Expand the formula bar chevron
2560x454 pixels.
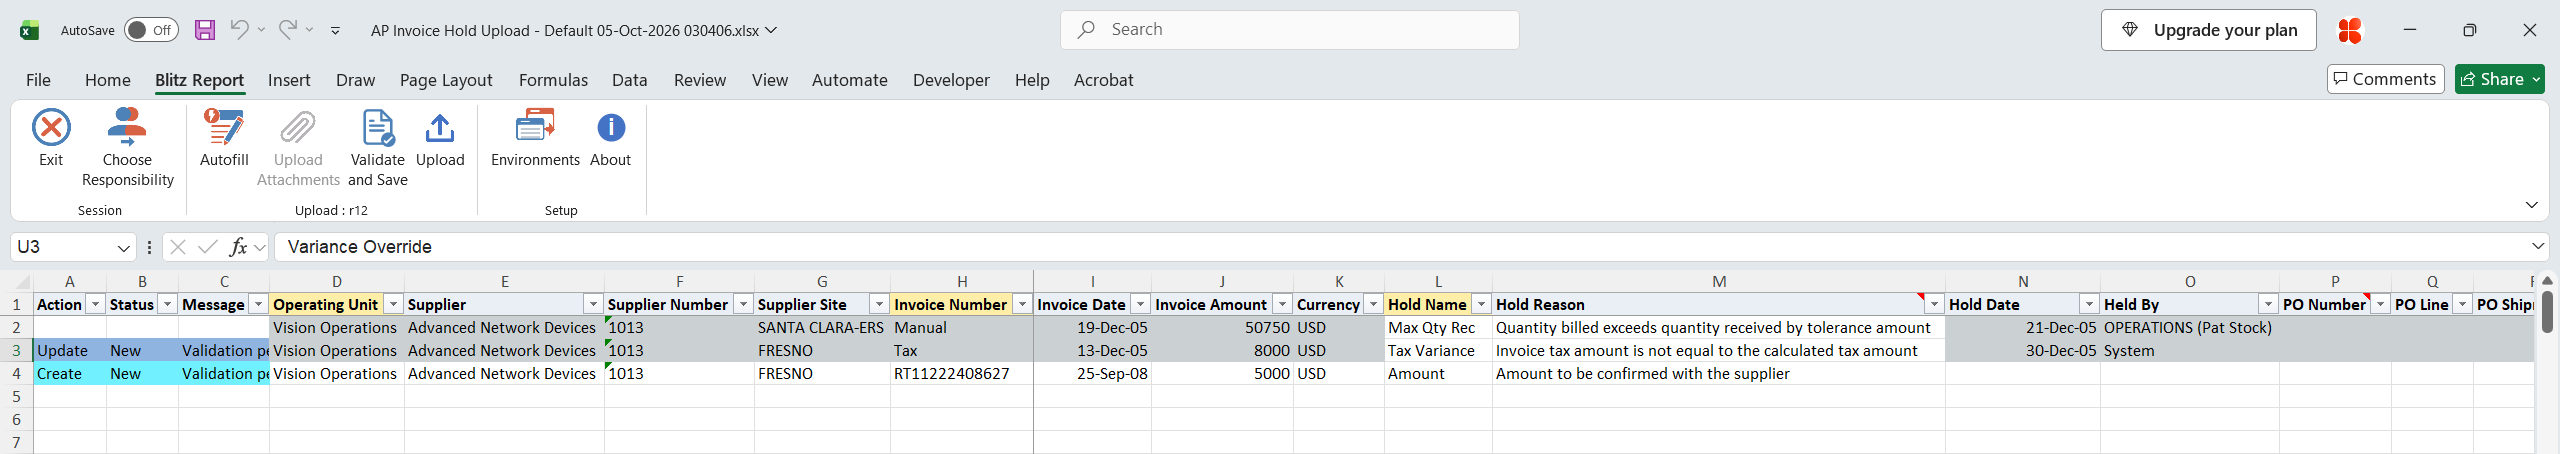pos(2538,246)
